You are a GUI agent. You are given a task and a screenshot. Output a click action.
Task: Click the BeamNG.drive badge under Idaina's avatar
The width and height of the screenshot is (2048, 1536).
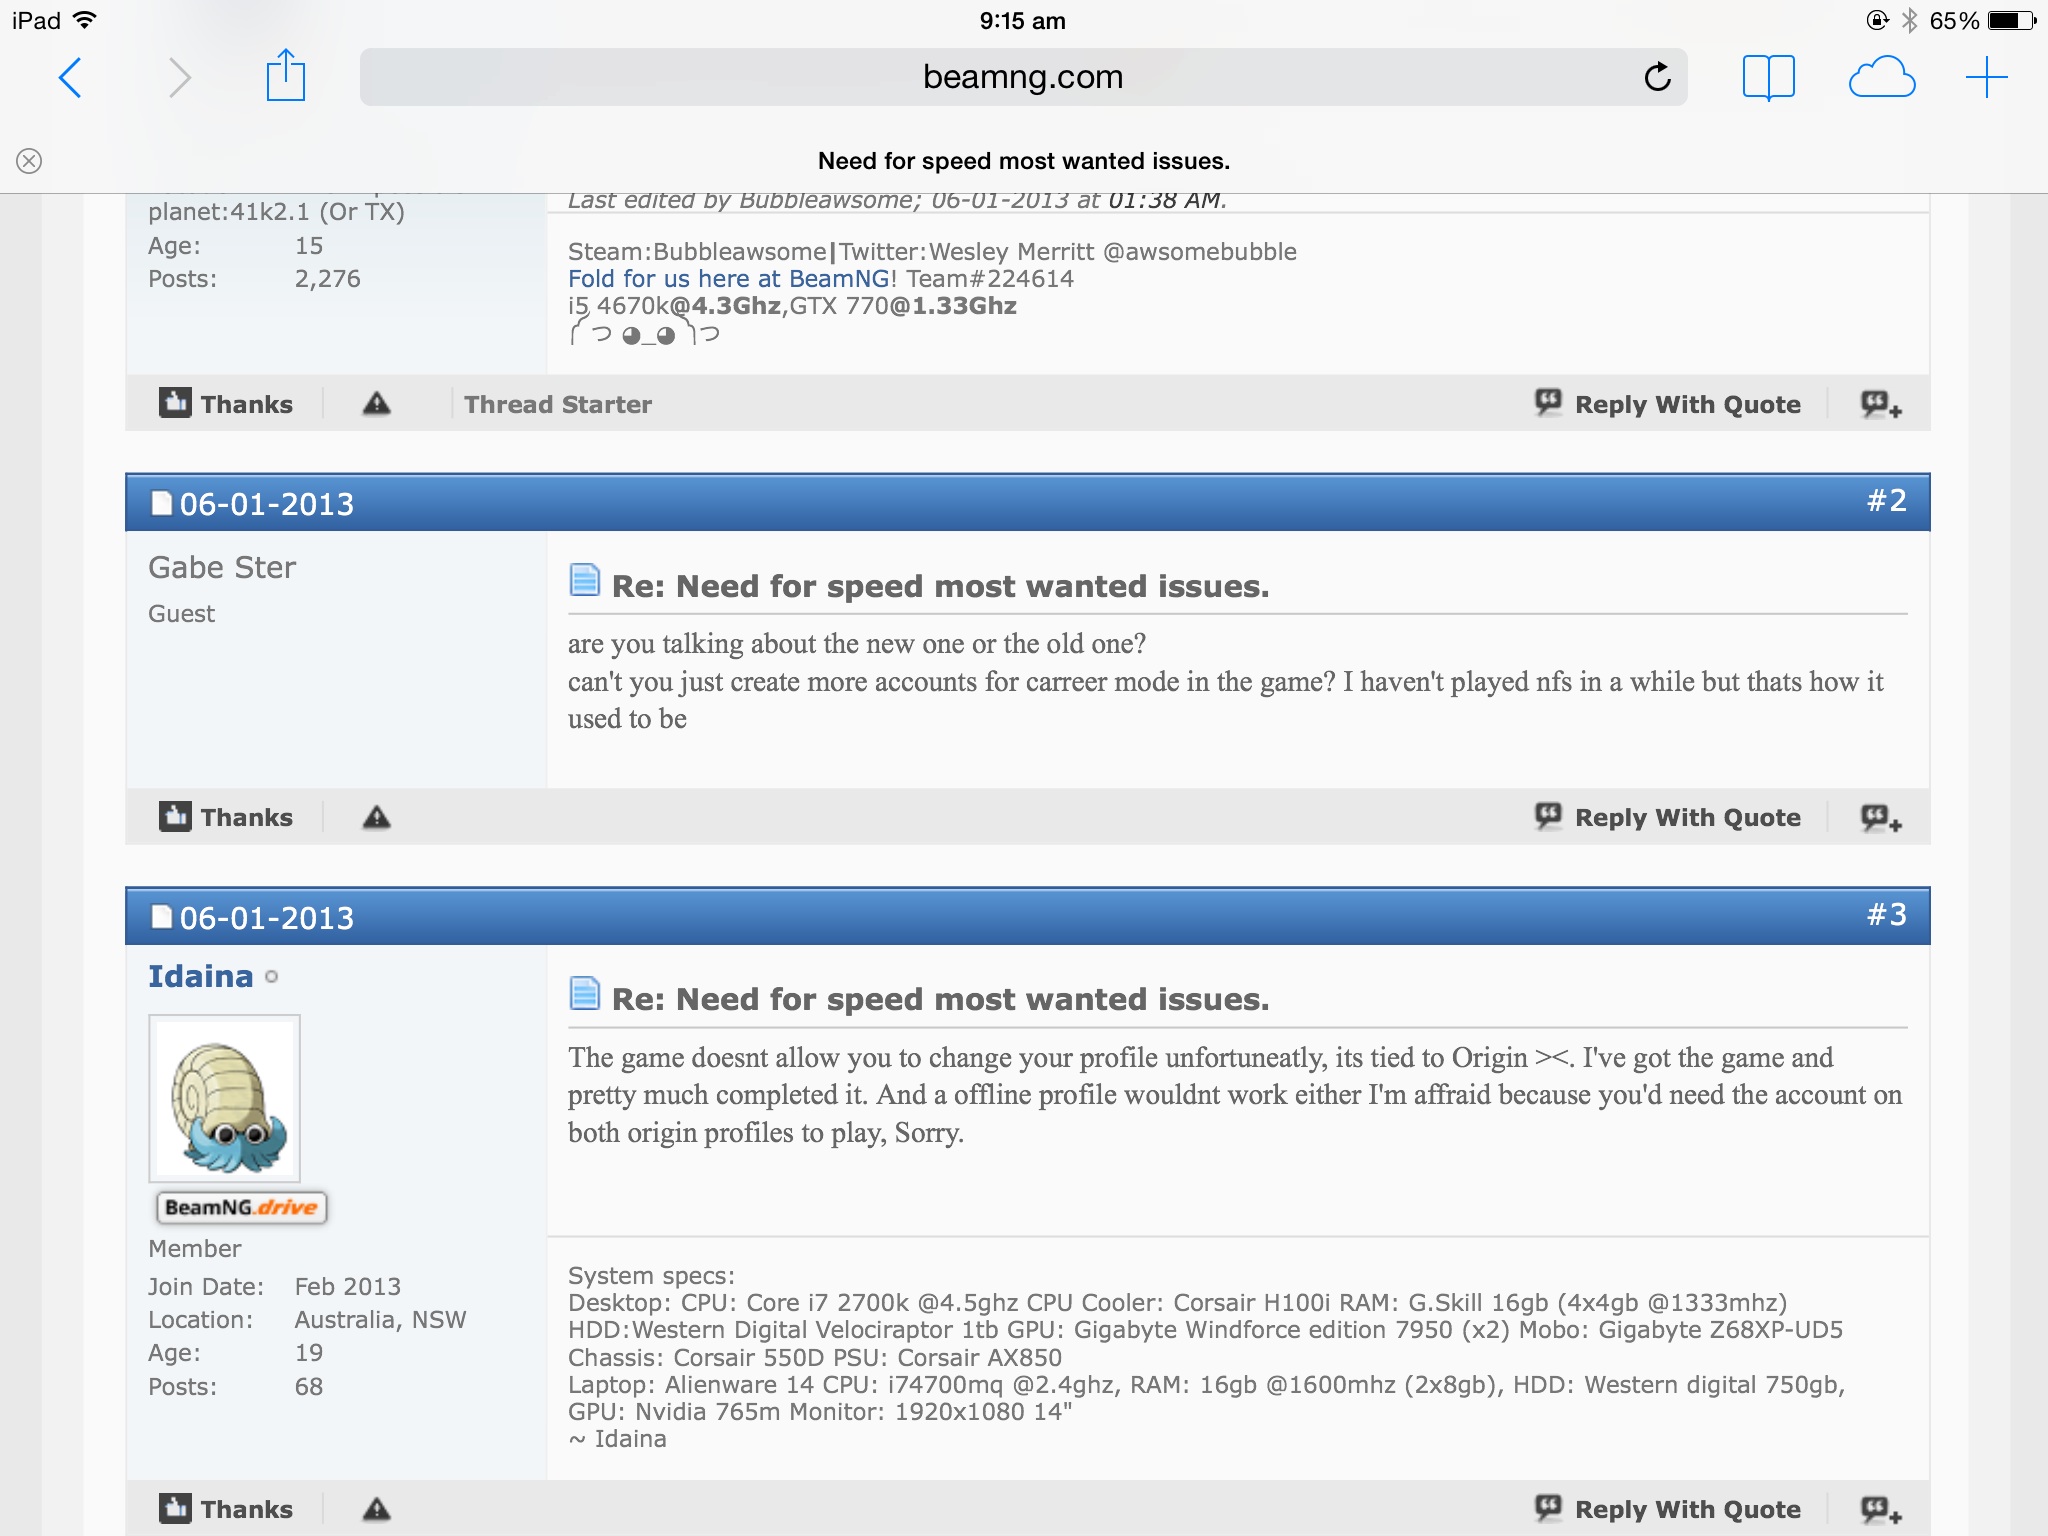(241, 1207)
